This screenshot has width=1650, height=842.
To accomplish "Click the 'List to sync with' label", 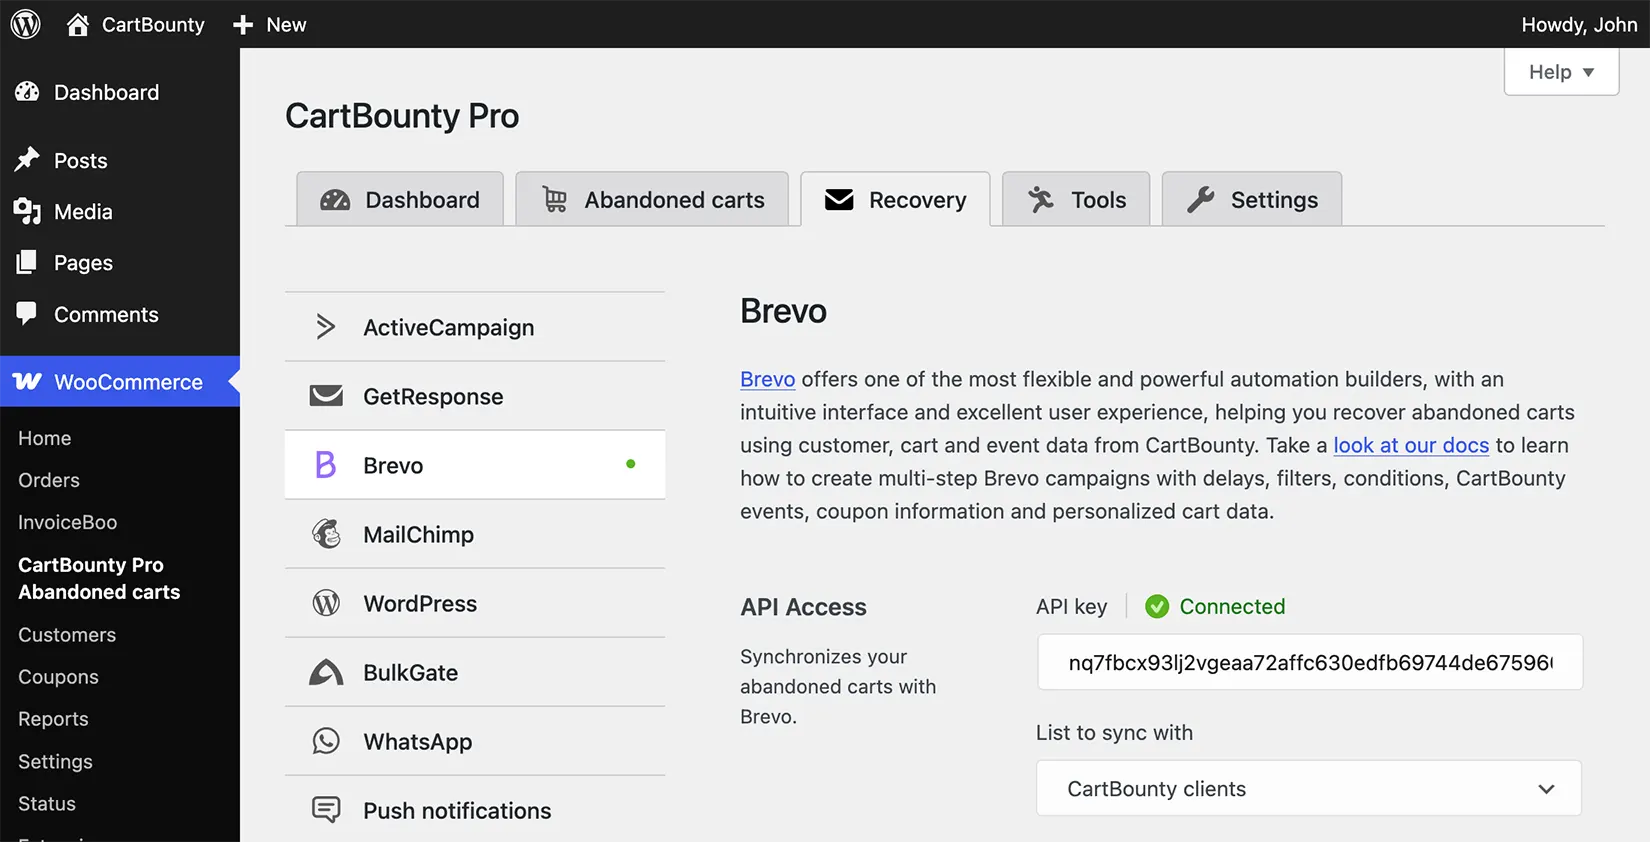I will (x=1114, y=732).
